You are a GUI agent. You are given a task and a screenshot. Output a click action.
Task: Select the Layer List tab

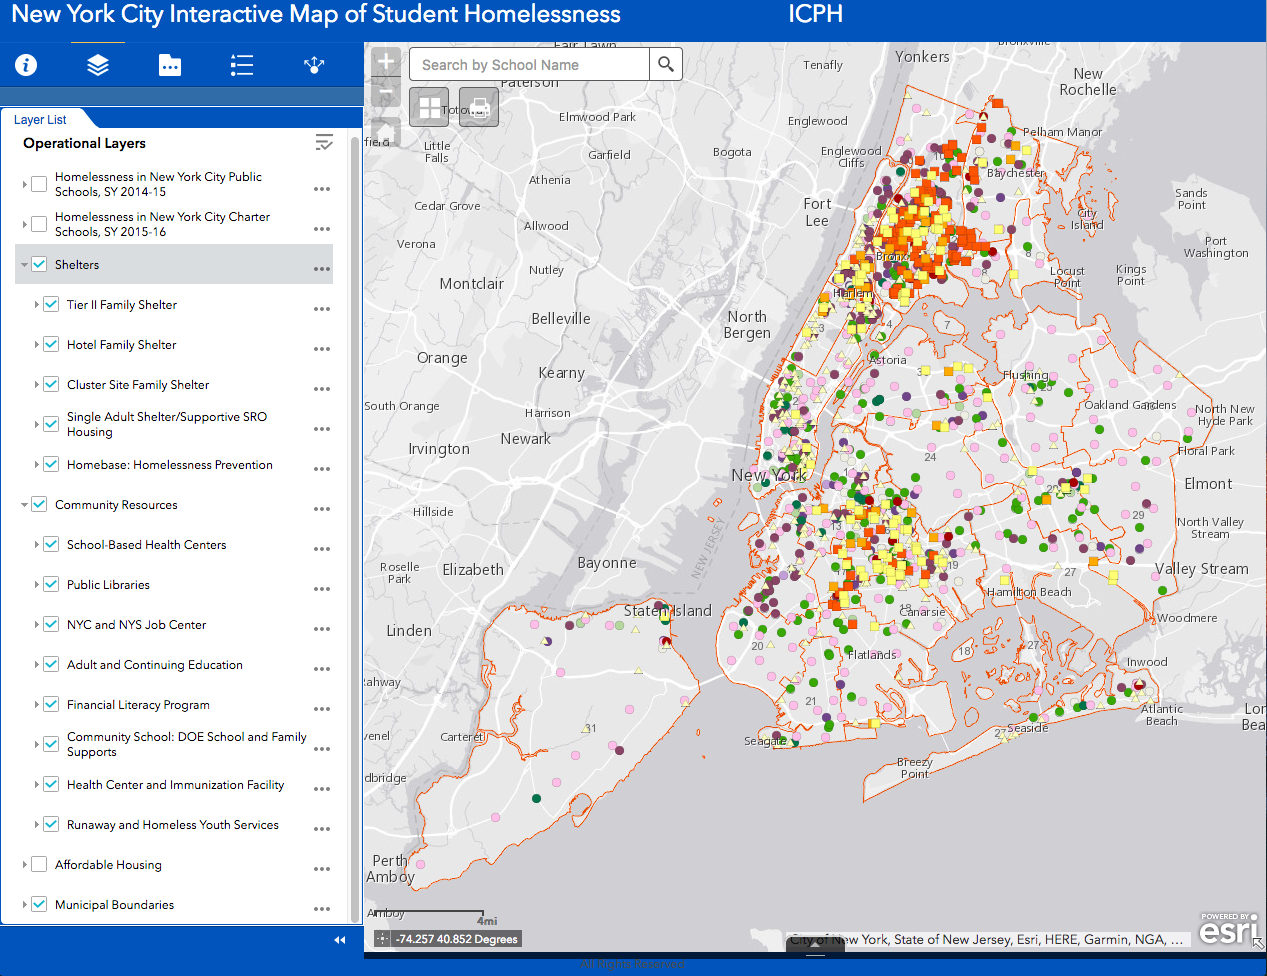coord(41,119)
